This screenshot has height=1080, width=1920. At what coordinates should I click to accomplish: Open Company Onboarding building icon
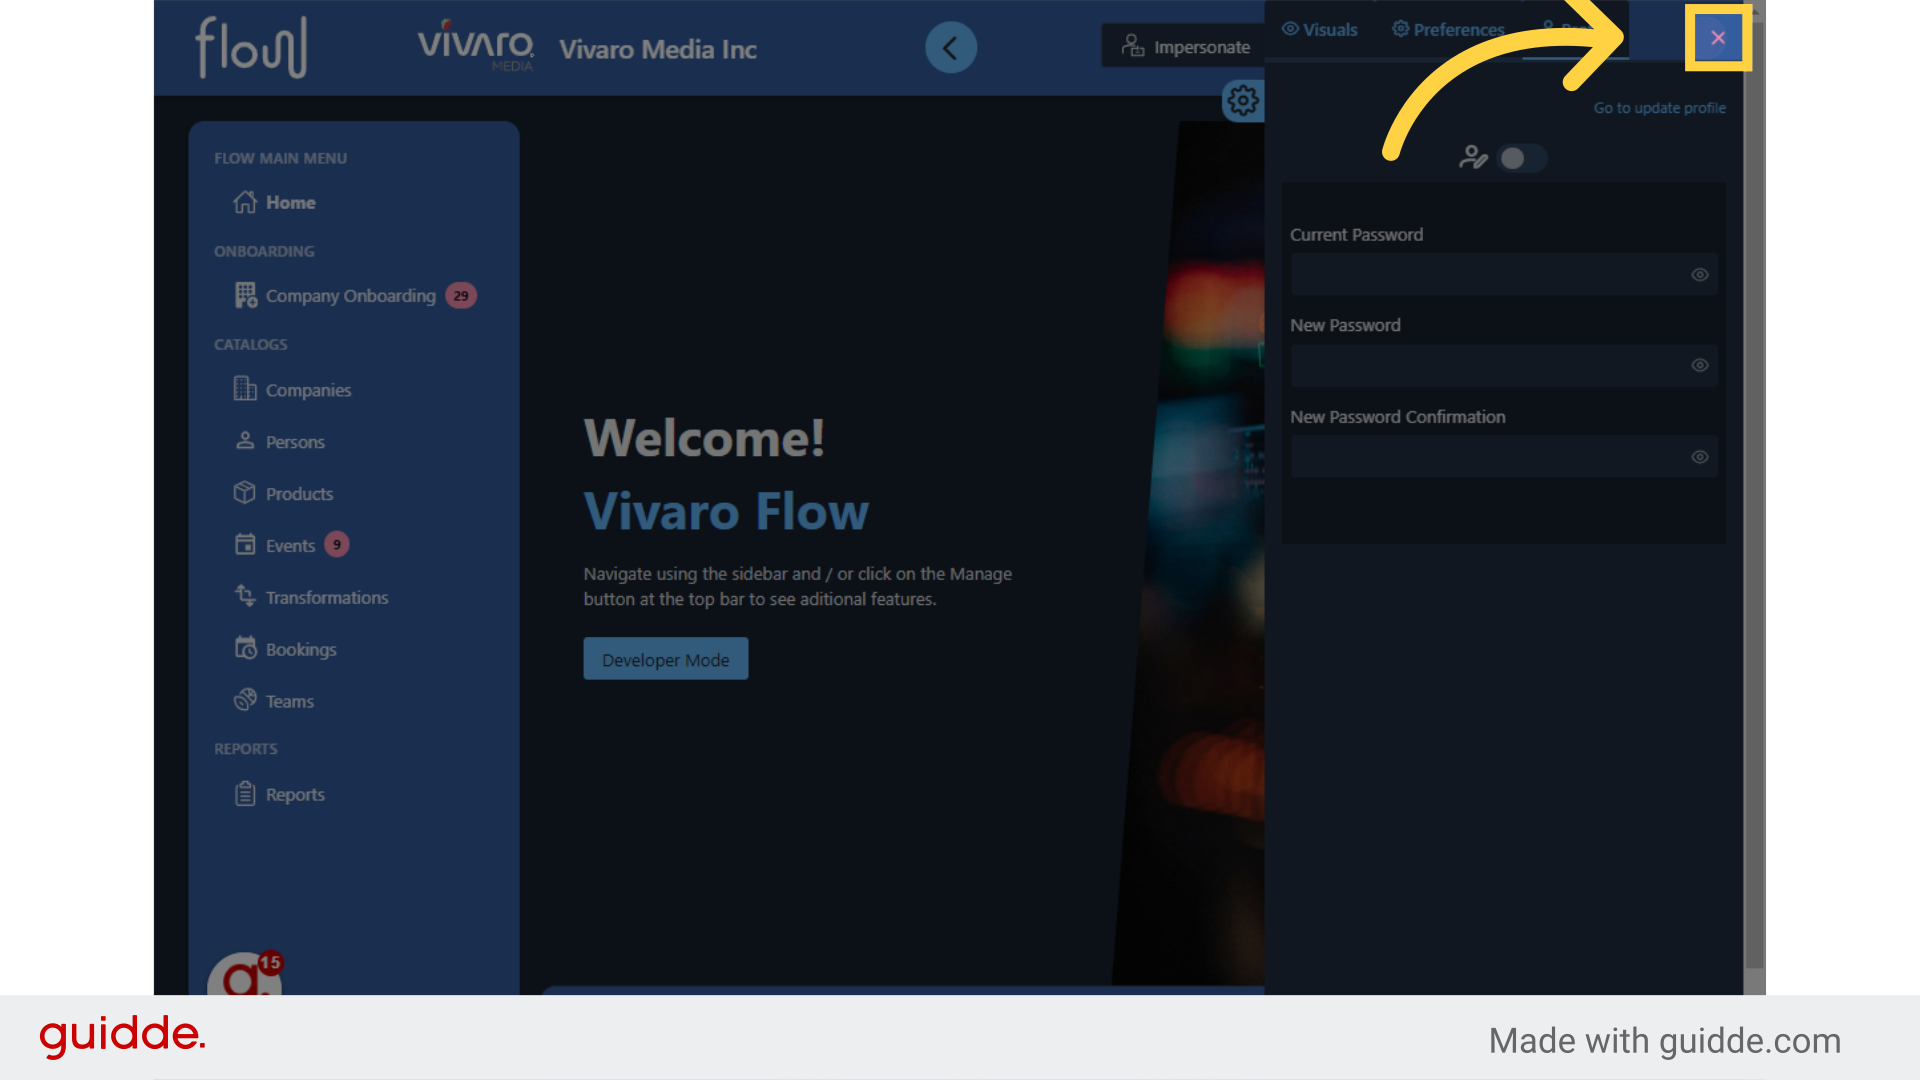[x=245, y=295]
